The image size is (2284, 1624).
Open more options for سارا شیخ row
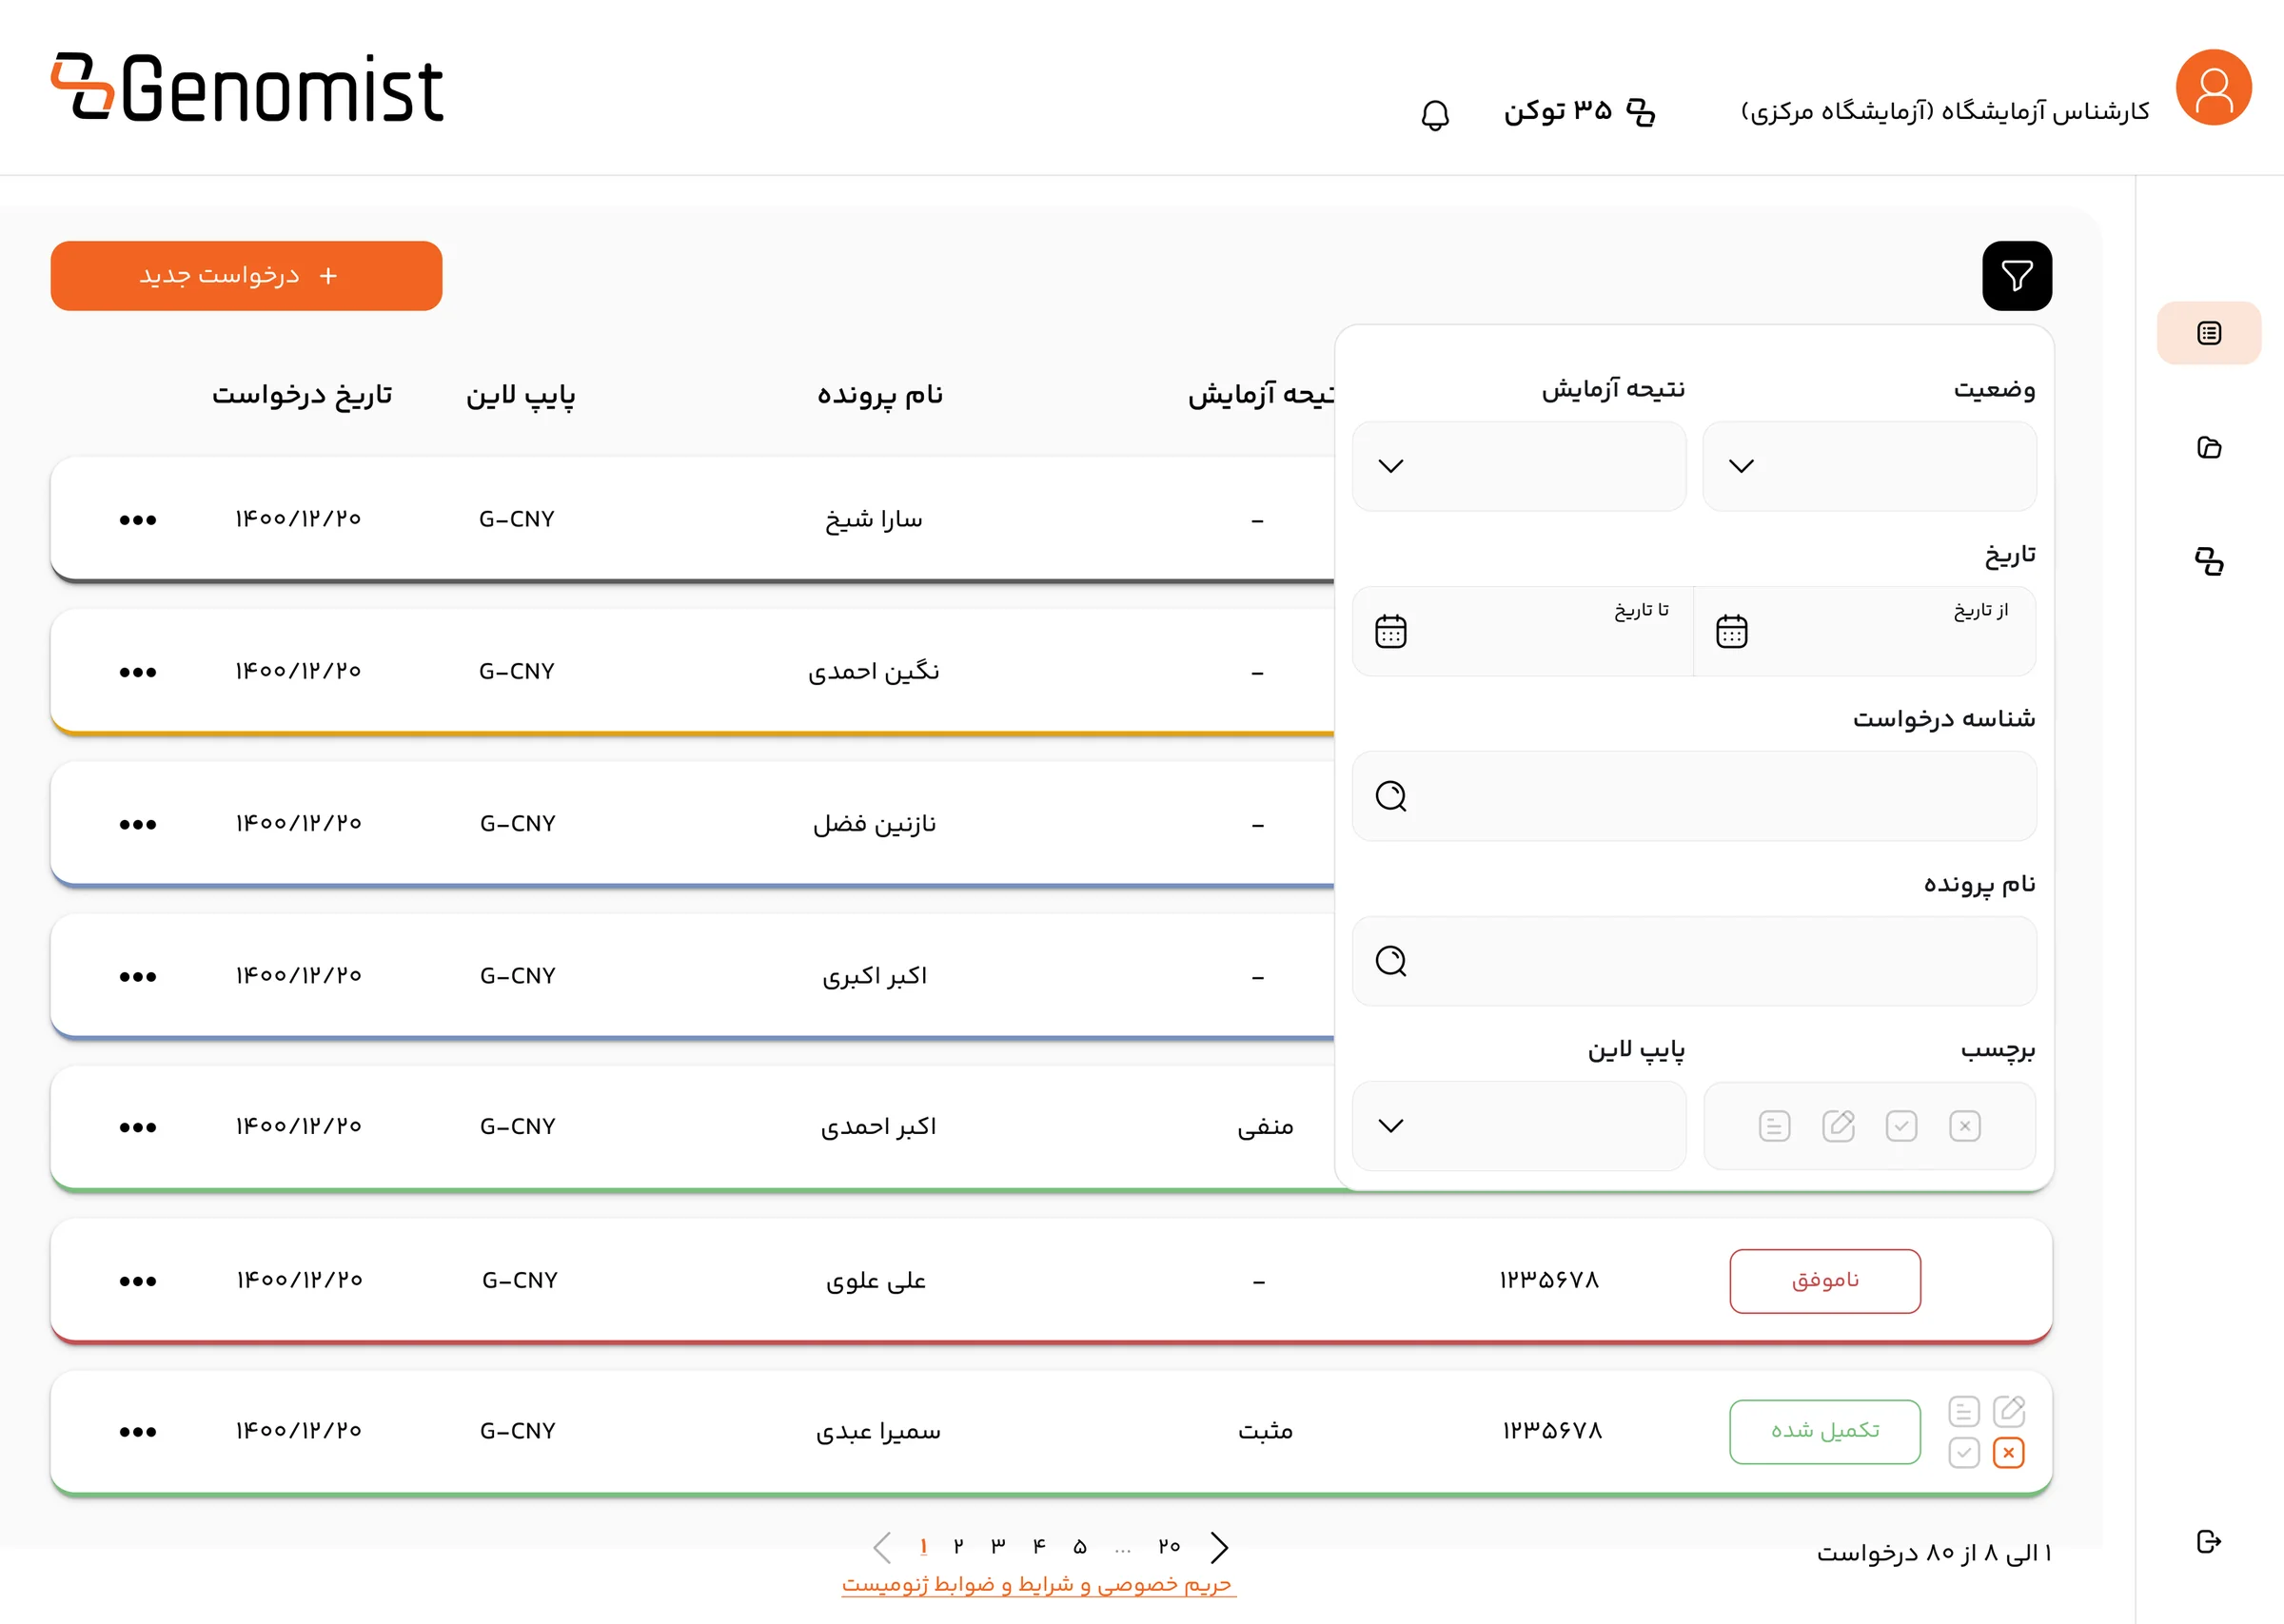(x=138, y=520)
